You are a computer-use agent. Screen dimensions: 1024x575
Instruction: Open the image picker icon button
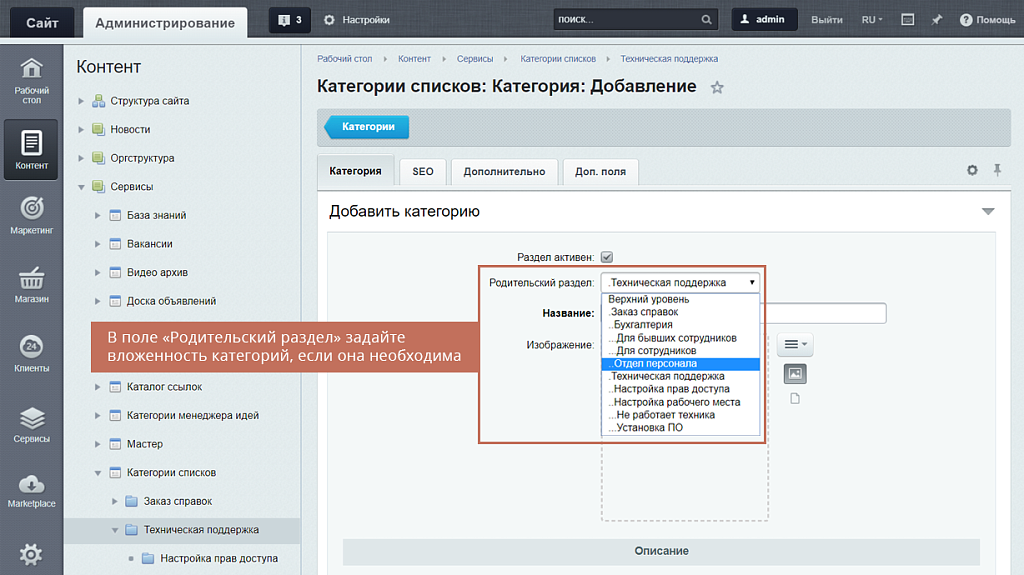[x=795, y=373]
